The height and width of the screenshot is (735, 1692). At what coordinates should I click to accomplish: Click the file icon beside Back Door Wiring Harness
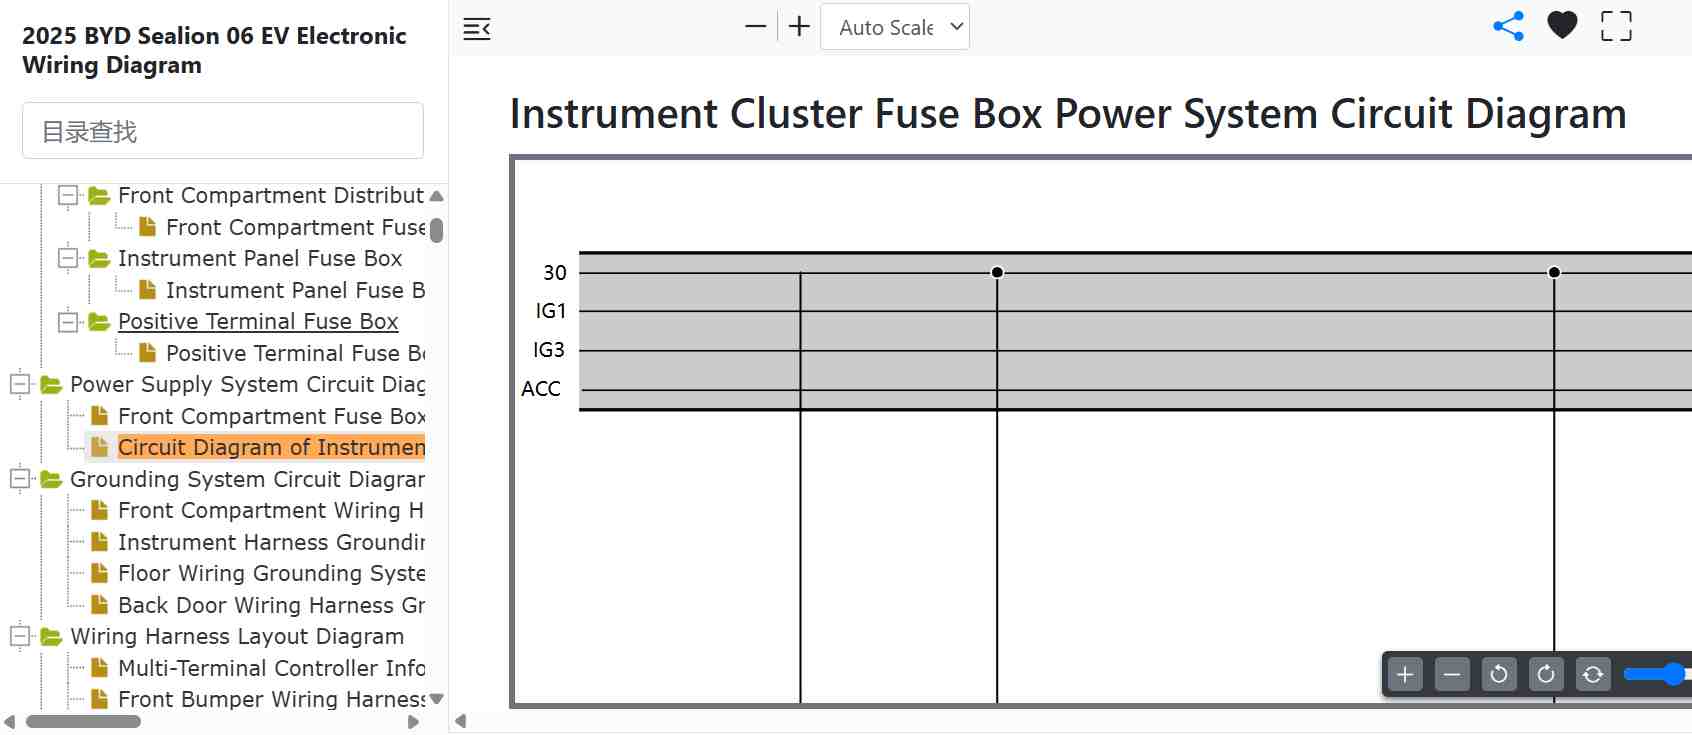(99, 605)
